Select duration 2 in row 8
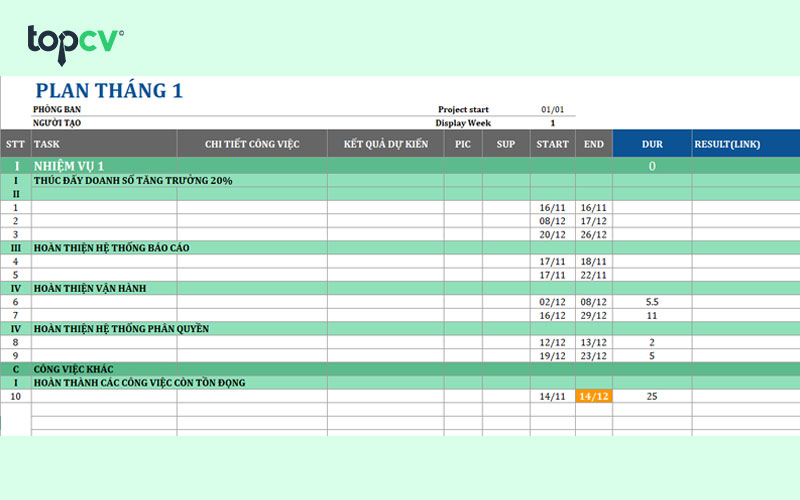The height and width of the screenshot is (500, 800). pyautogui.click(x=652, y=342)
